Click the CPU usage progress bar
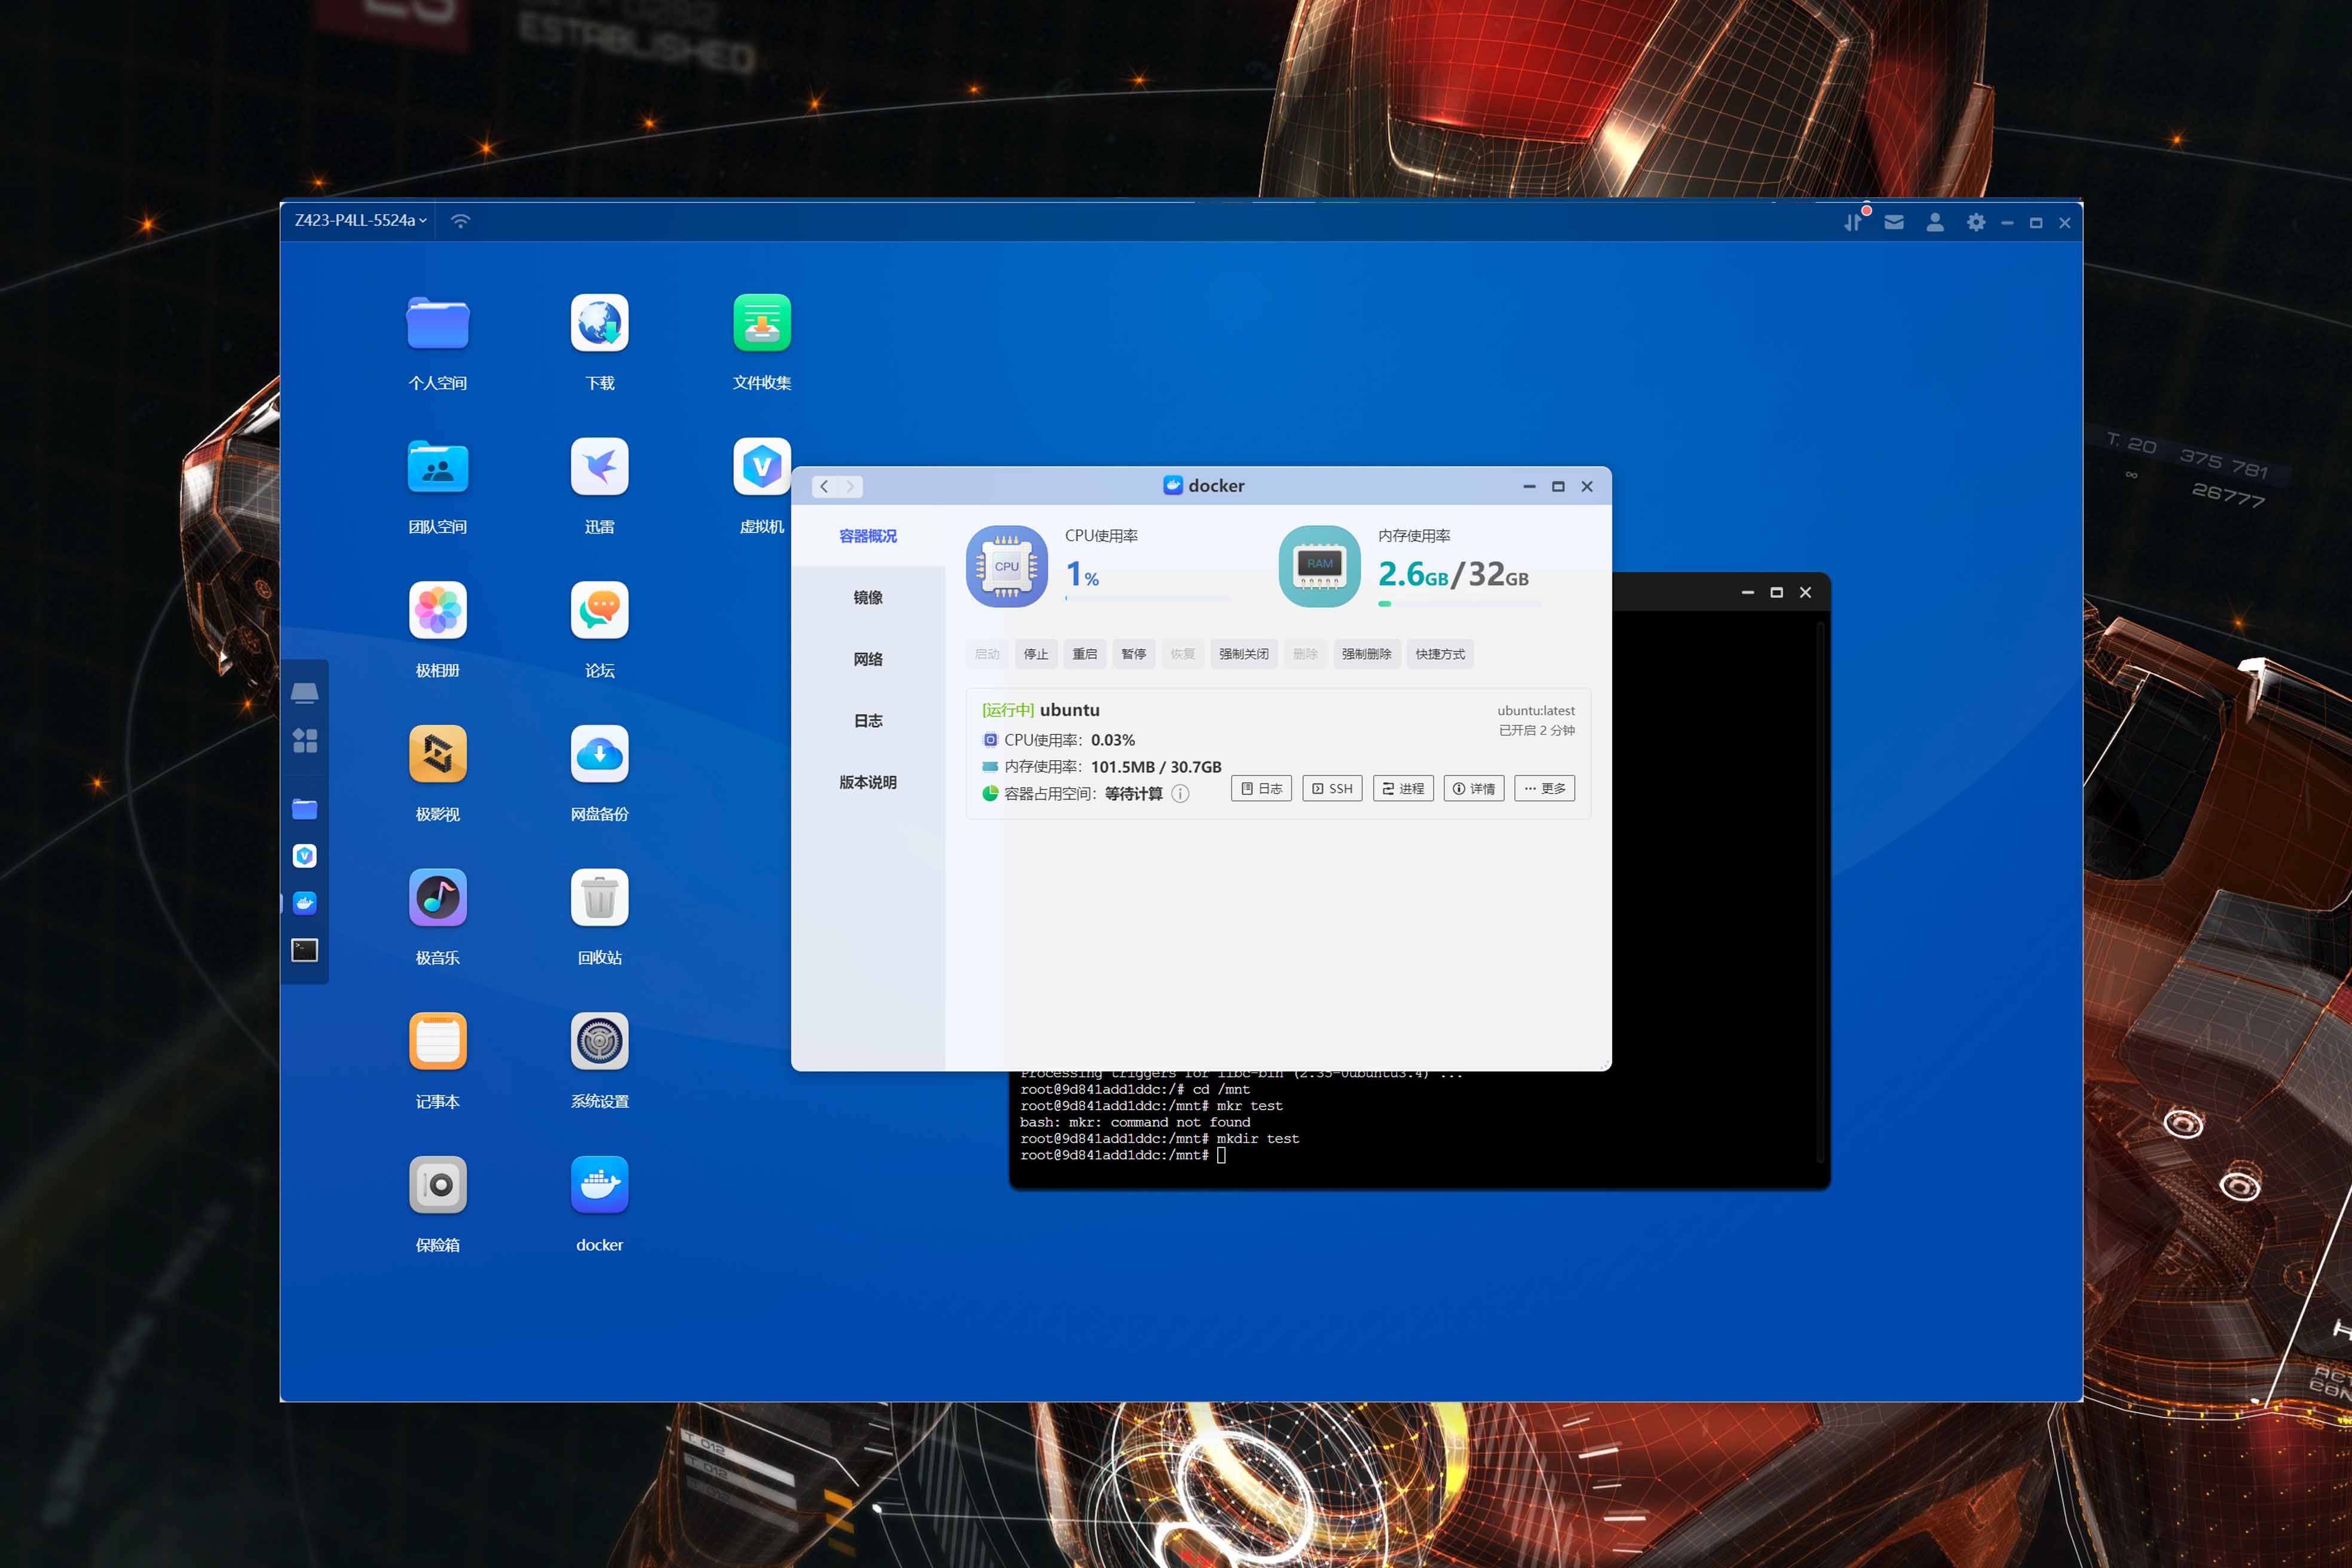 [1147, 598]
